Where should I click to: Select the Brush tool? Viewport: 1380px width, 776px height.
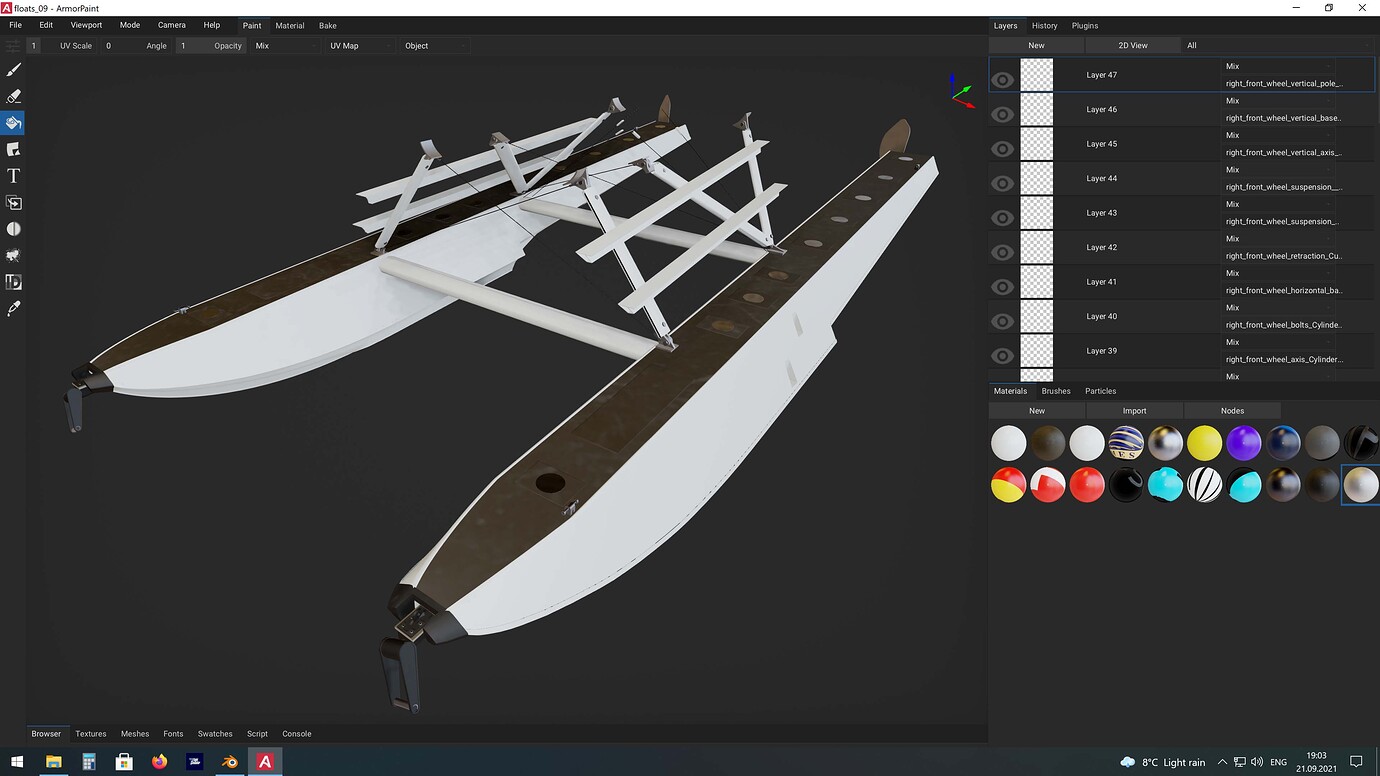tap(13, 70)
